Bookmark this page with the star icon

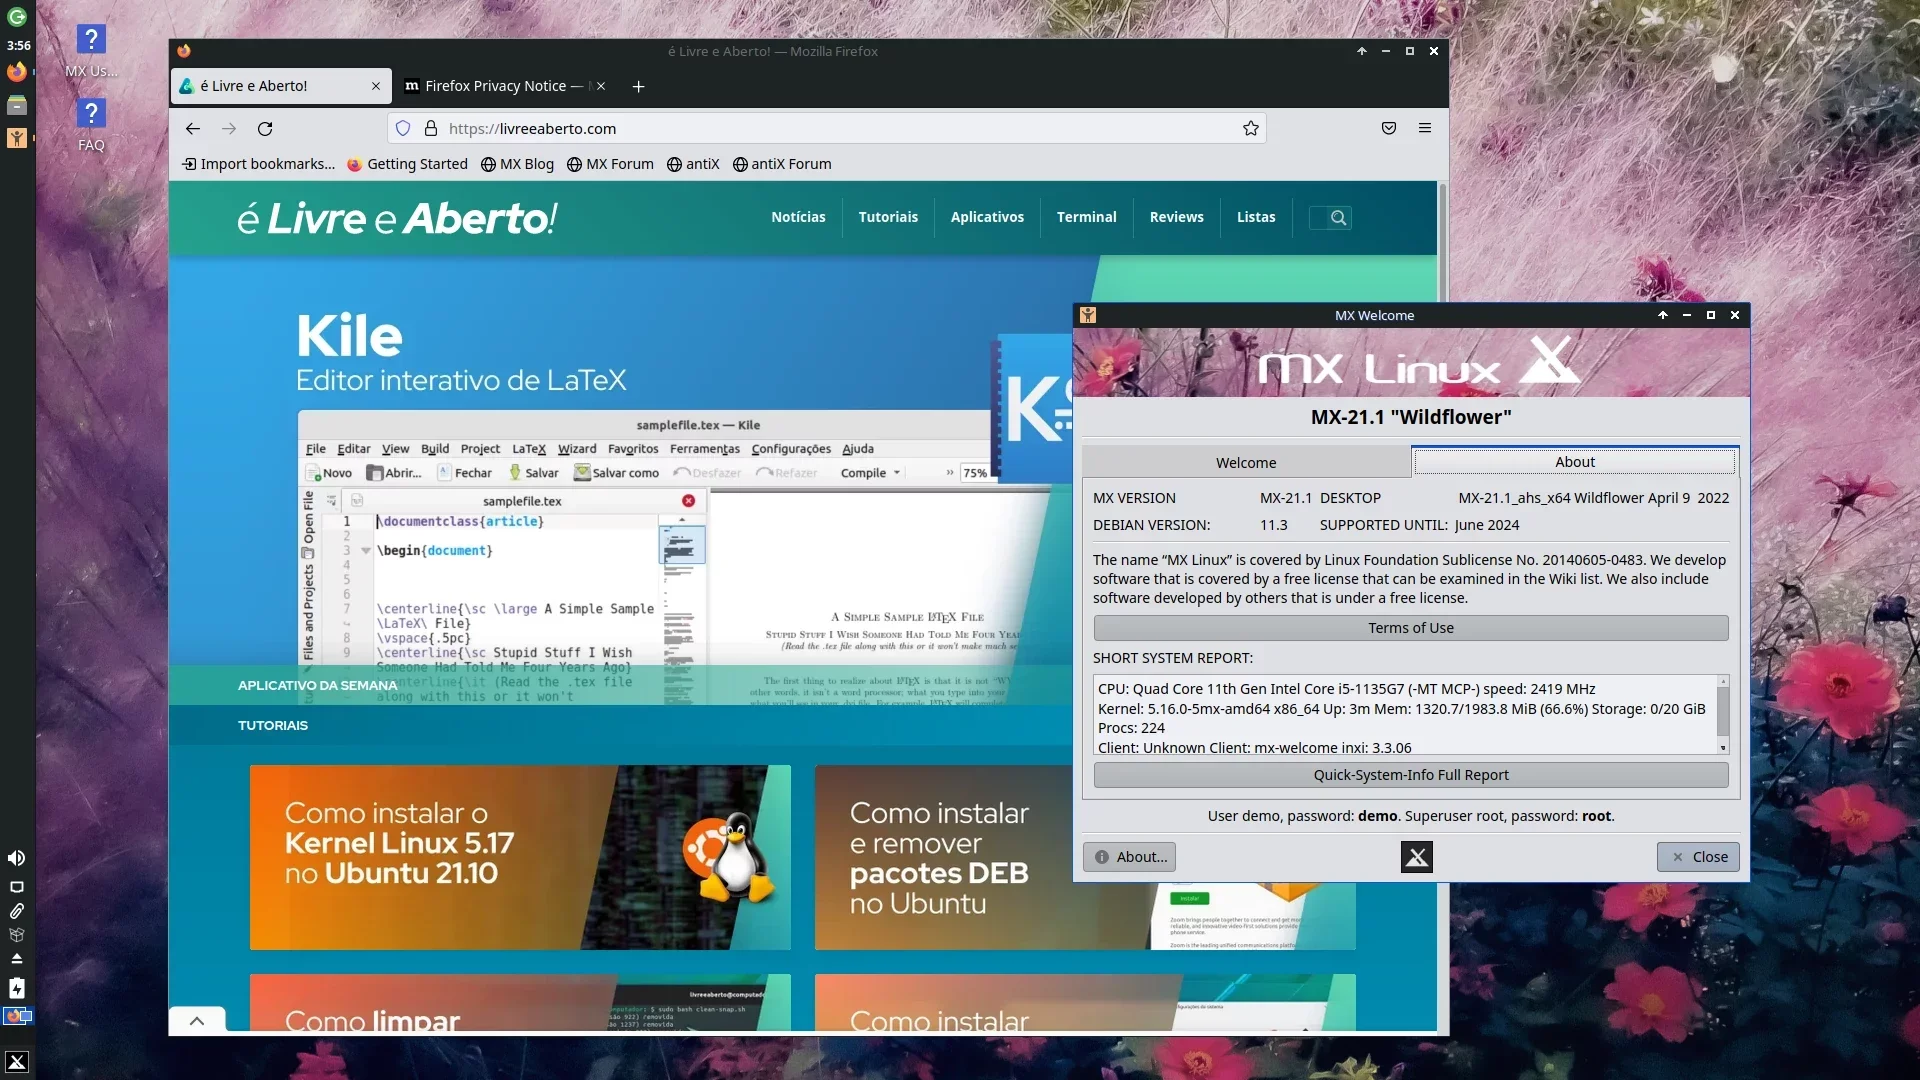[1250, 128]
